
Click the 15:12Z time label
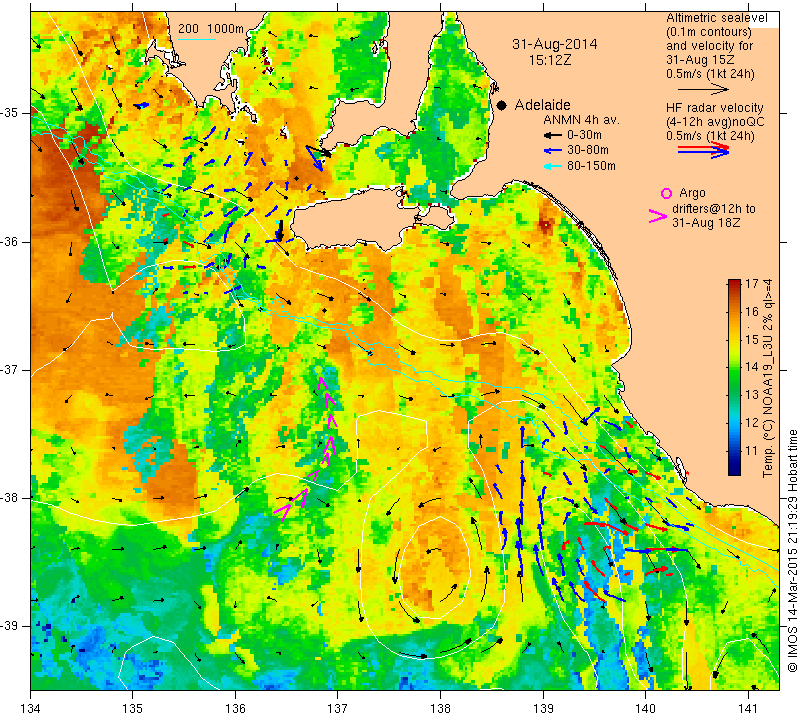tap(549, 60)
